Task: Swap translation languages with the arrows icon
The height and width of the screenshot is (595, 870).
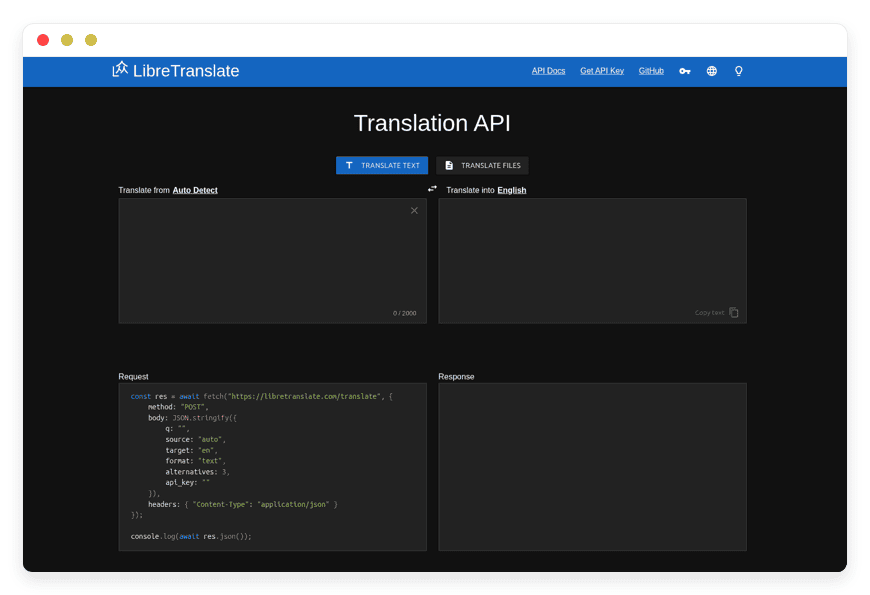Action: pyautogui.click(x=432, y=188)
